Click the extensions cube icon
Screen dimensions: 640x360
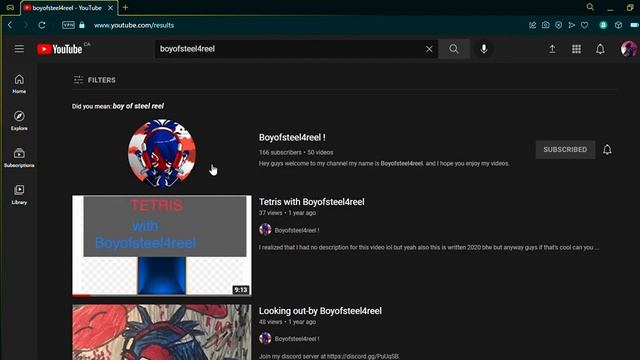click(x=618, y=25)
